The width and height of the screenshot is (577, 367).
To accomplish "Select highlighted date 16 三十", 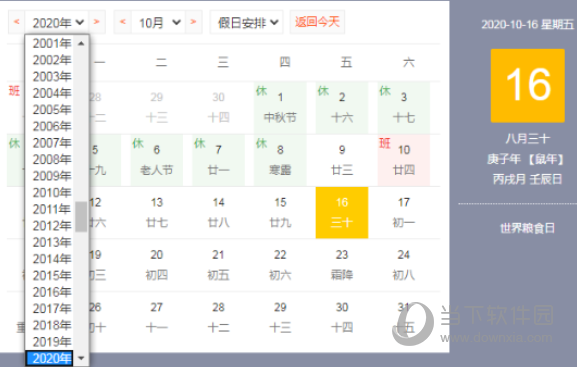I will point(342,212).
